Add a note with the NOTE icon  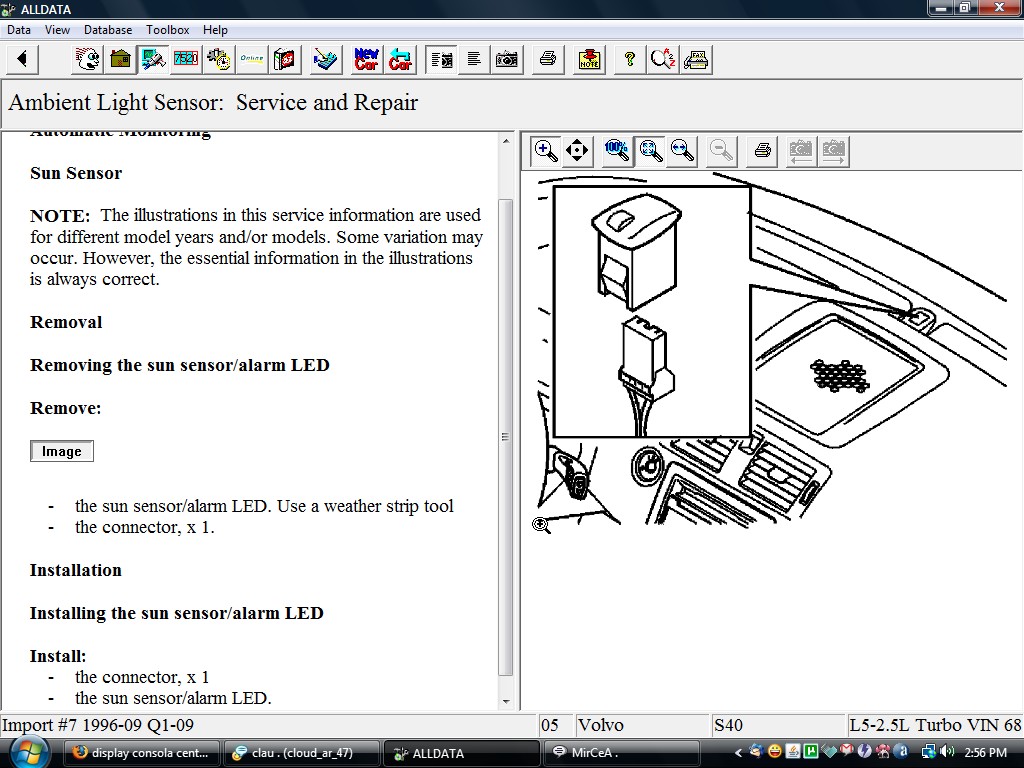[x=589, y=59]
